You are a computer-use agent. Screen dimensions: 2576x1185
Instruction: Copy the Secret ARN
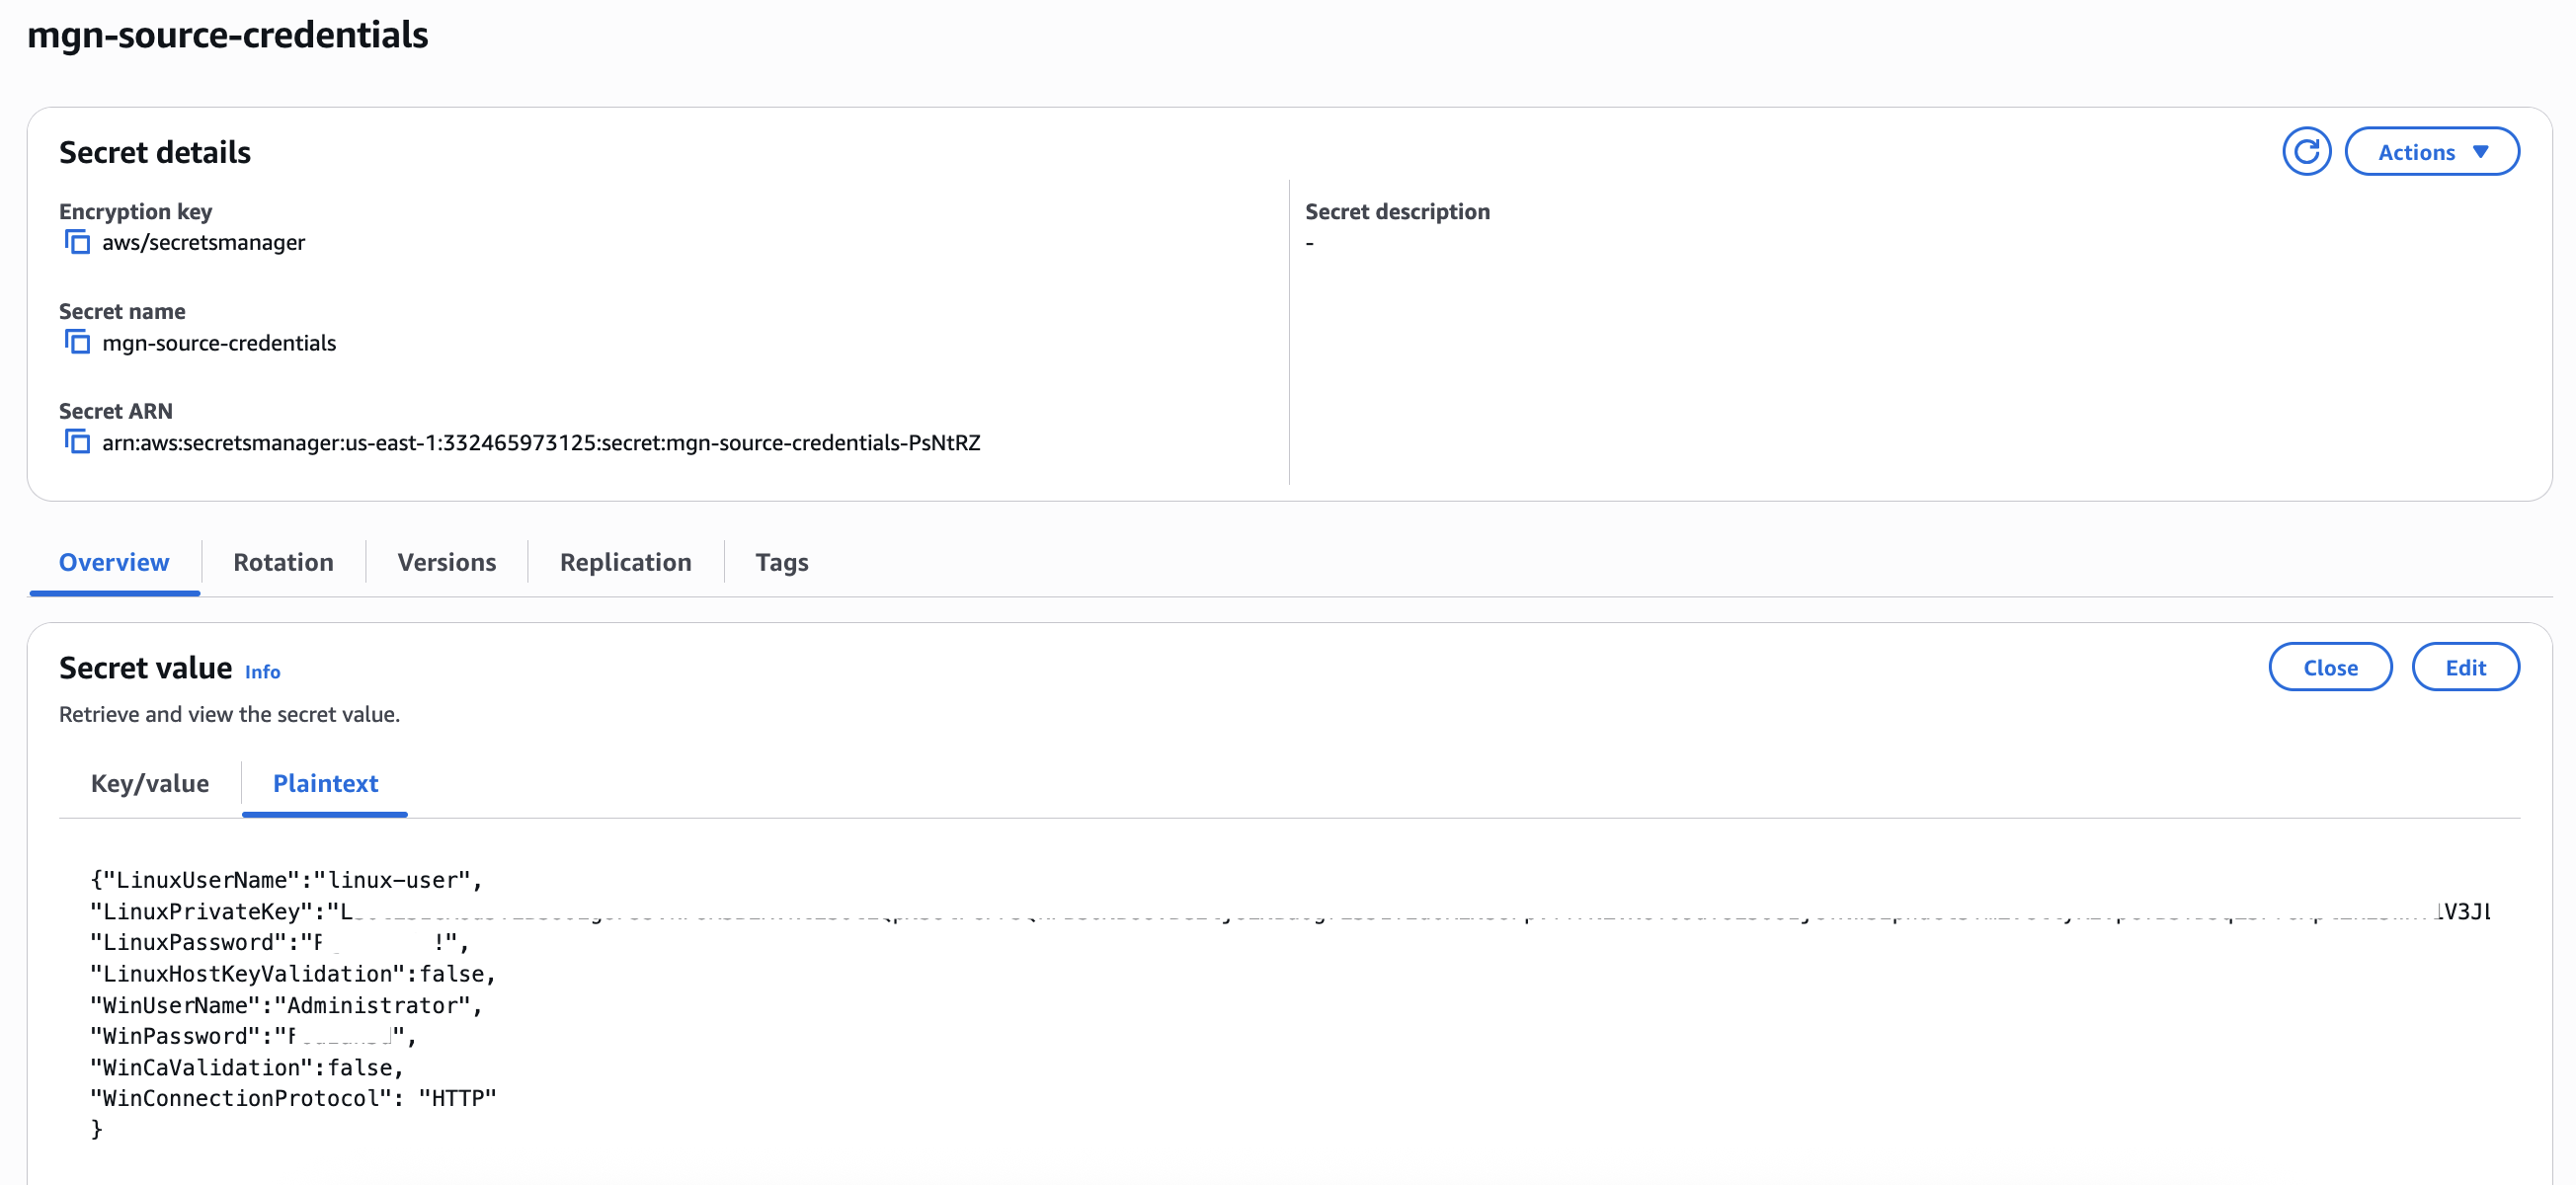78,441
